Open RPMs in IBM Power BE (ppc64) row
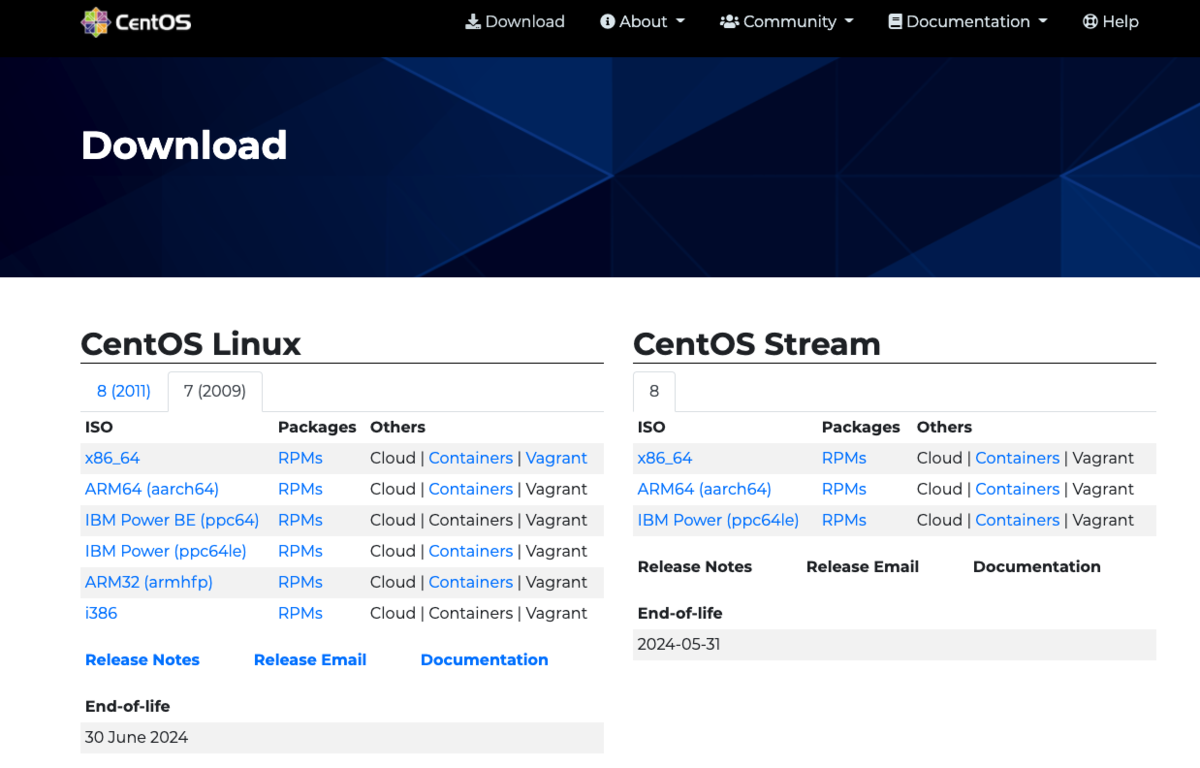The image size is (1200, 768). pyautogui.click(x=300, y=520)
